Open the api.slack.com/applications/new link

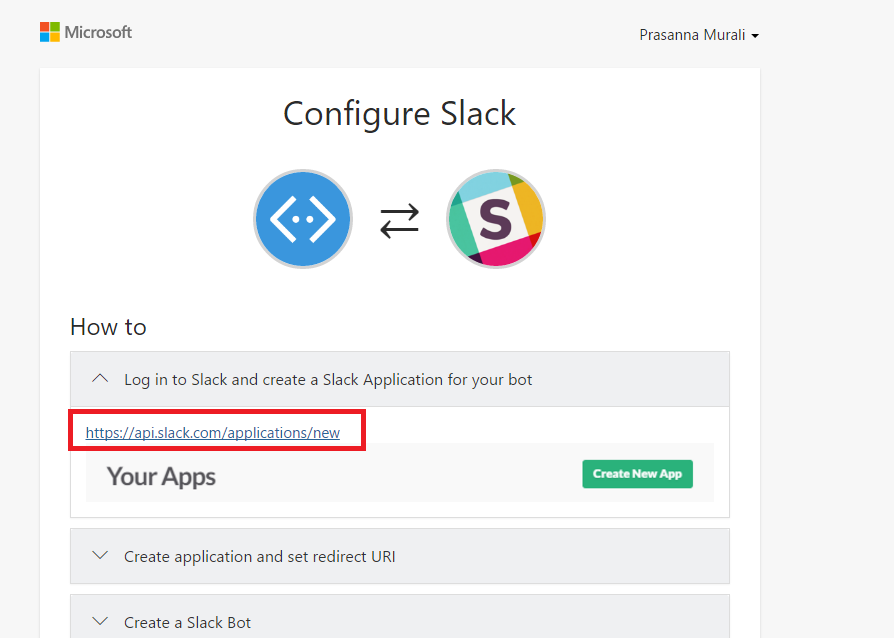coord(213,433)
